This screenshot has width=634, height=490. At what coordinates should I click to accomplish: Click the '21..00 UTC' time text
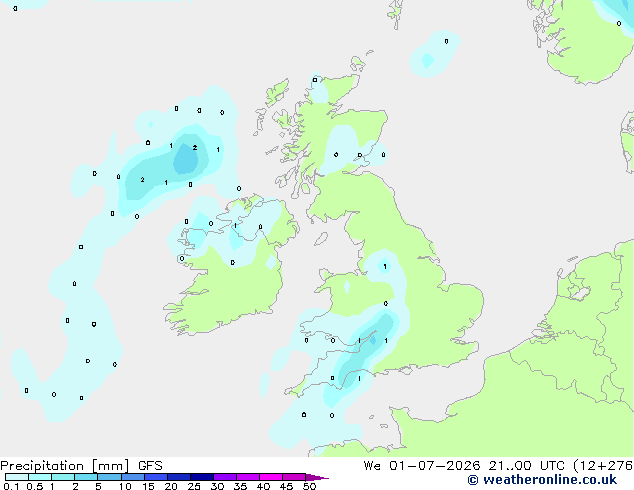coord(526,466)
